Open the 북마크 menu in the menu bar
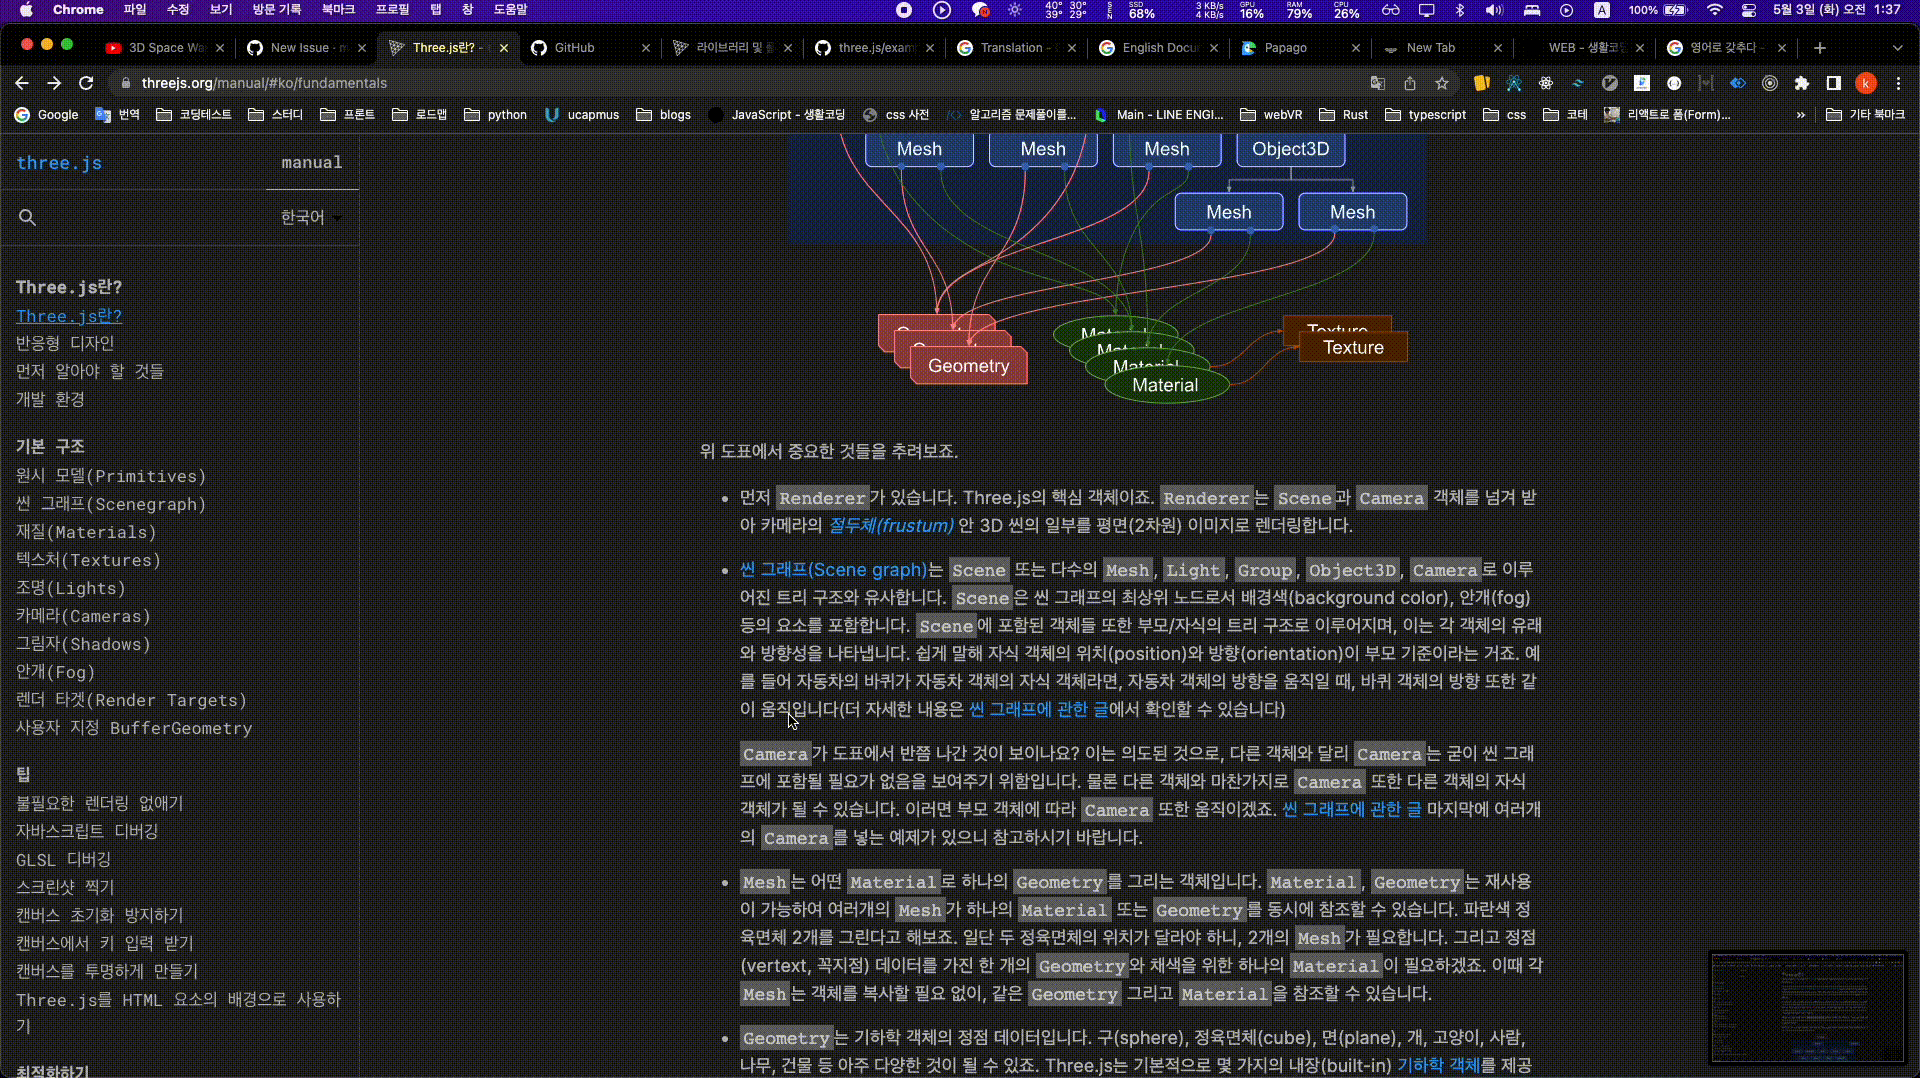Screen dimensions: 1920x1078 [x=338, y=10]
